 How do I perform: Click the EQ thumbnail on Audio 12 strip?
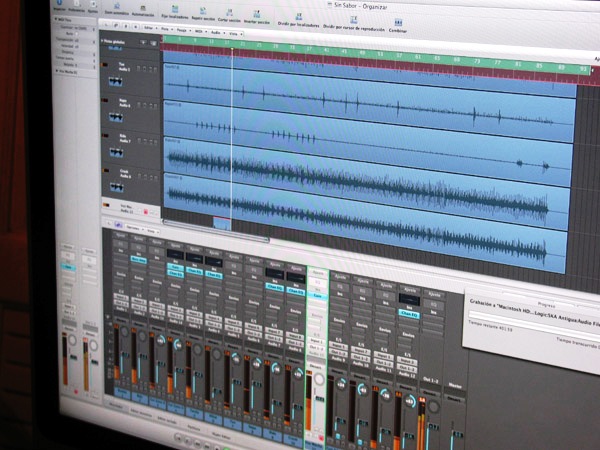pyautogui.click(x=409, y=300)
